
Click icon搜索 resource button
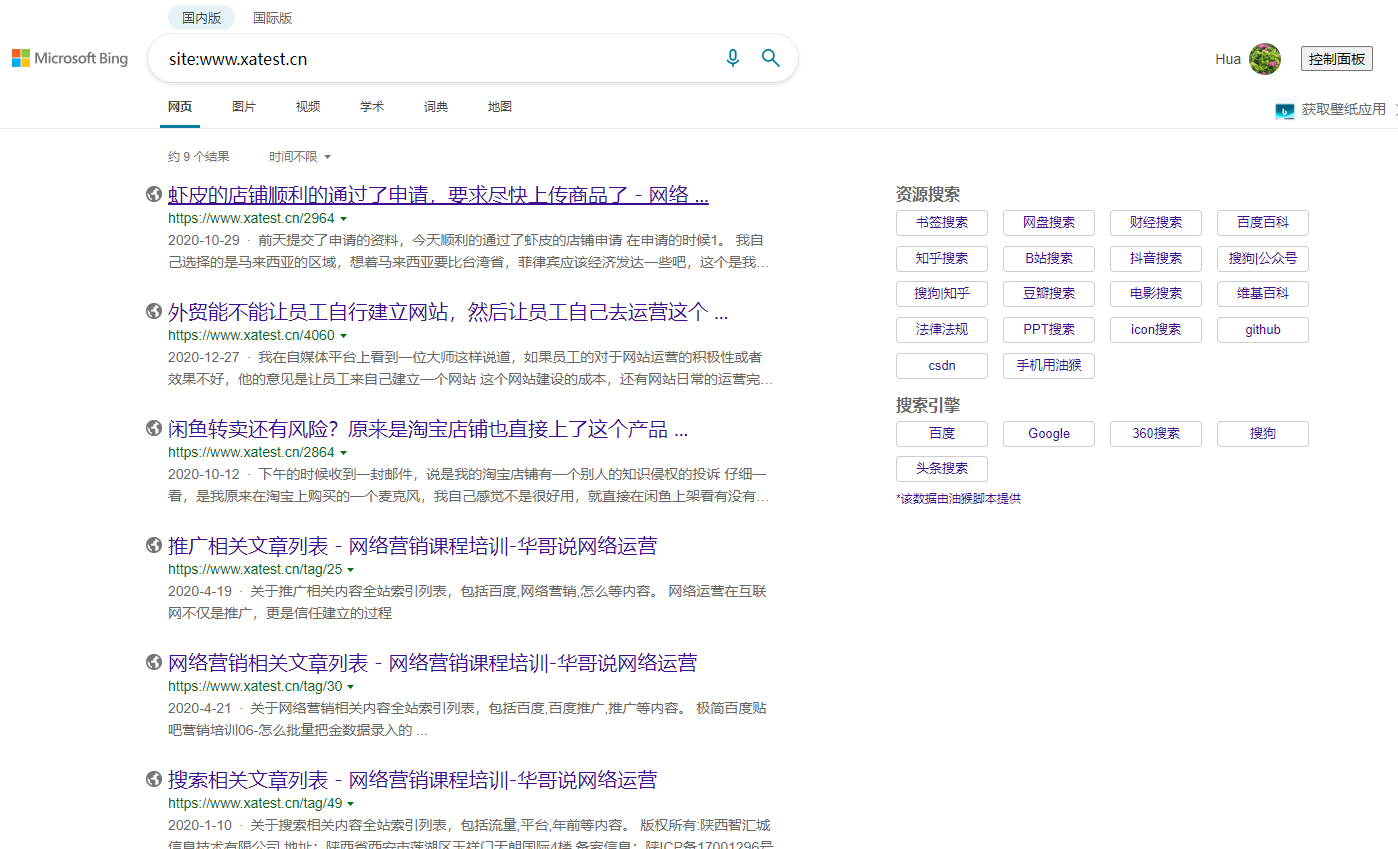pyautogui.click(x=1156, y=330)
